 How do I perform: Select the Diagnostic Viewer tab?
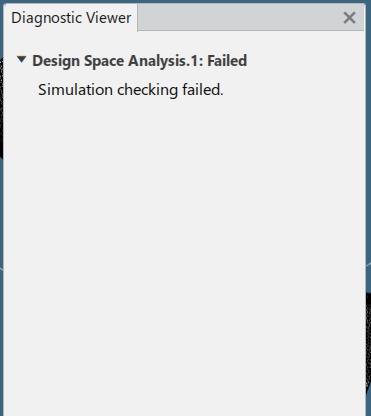[71, 18]
